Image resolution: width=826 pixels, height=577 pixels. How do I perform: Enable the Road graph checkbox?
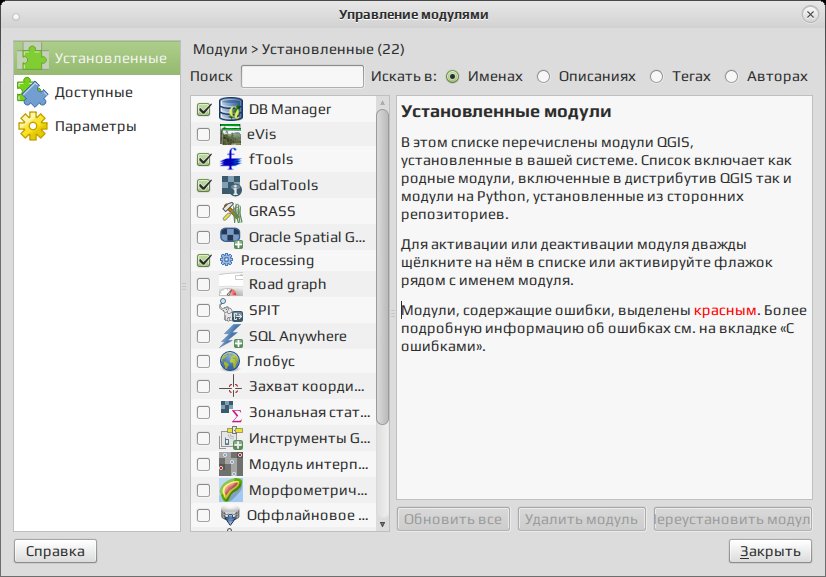click(203, 285)
